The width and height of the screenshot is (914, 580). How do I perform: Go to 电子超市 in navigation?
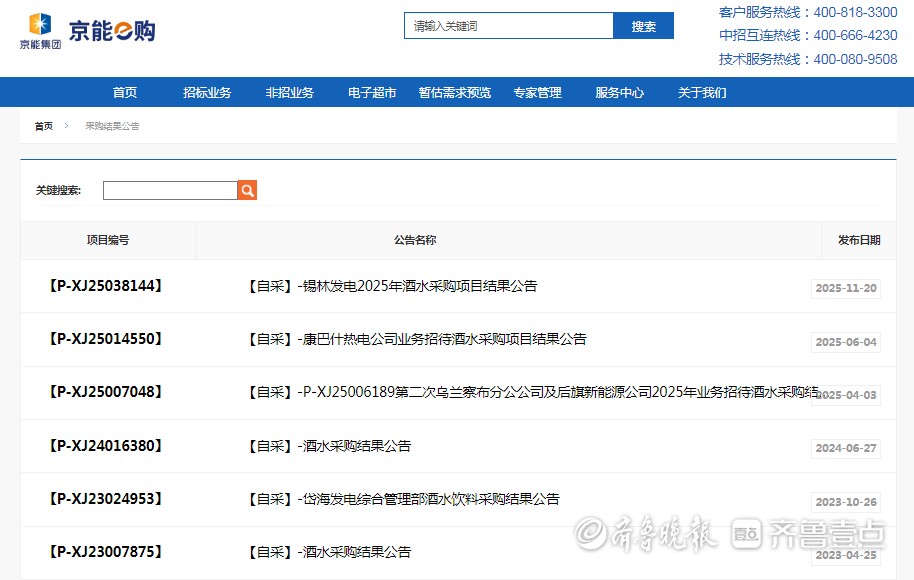[372, 93]
